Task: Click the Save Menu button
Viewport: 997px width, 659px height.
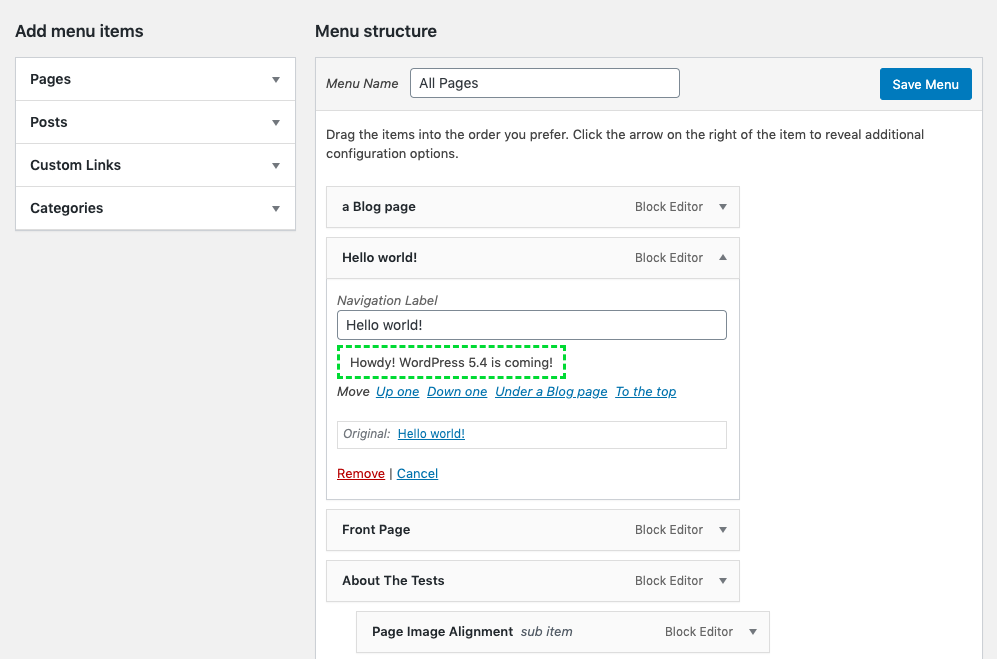Action: click(x=925, y=84)
